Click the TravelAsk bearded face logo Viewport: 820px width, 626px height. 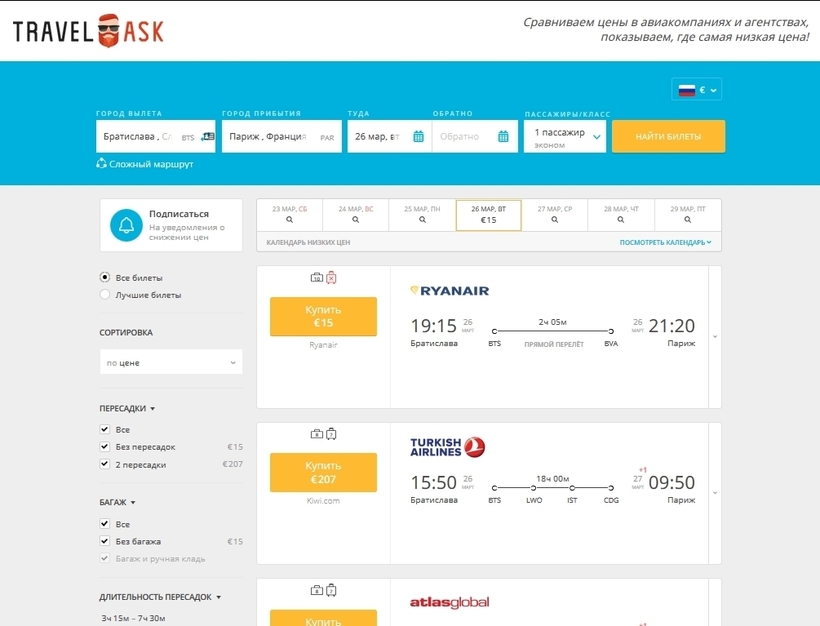[108, 31]
